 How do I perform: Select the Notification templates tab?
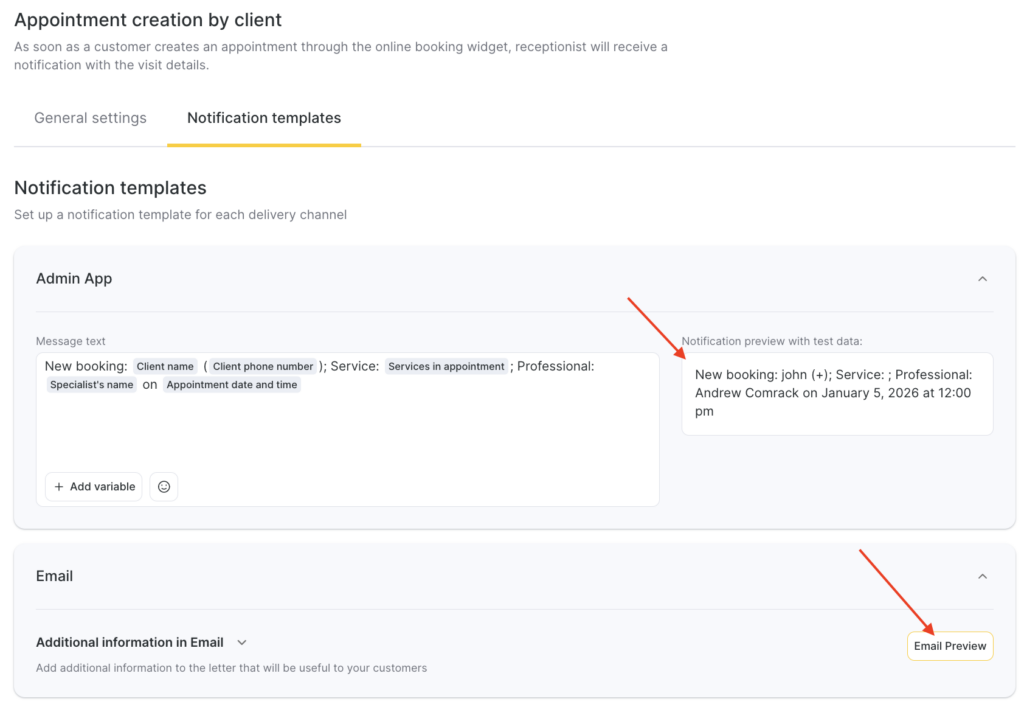pos(264,118)
